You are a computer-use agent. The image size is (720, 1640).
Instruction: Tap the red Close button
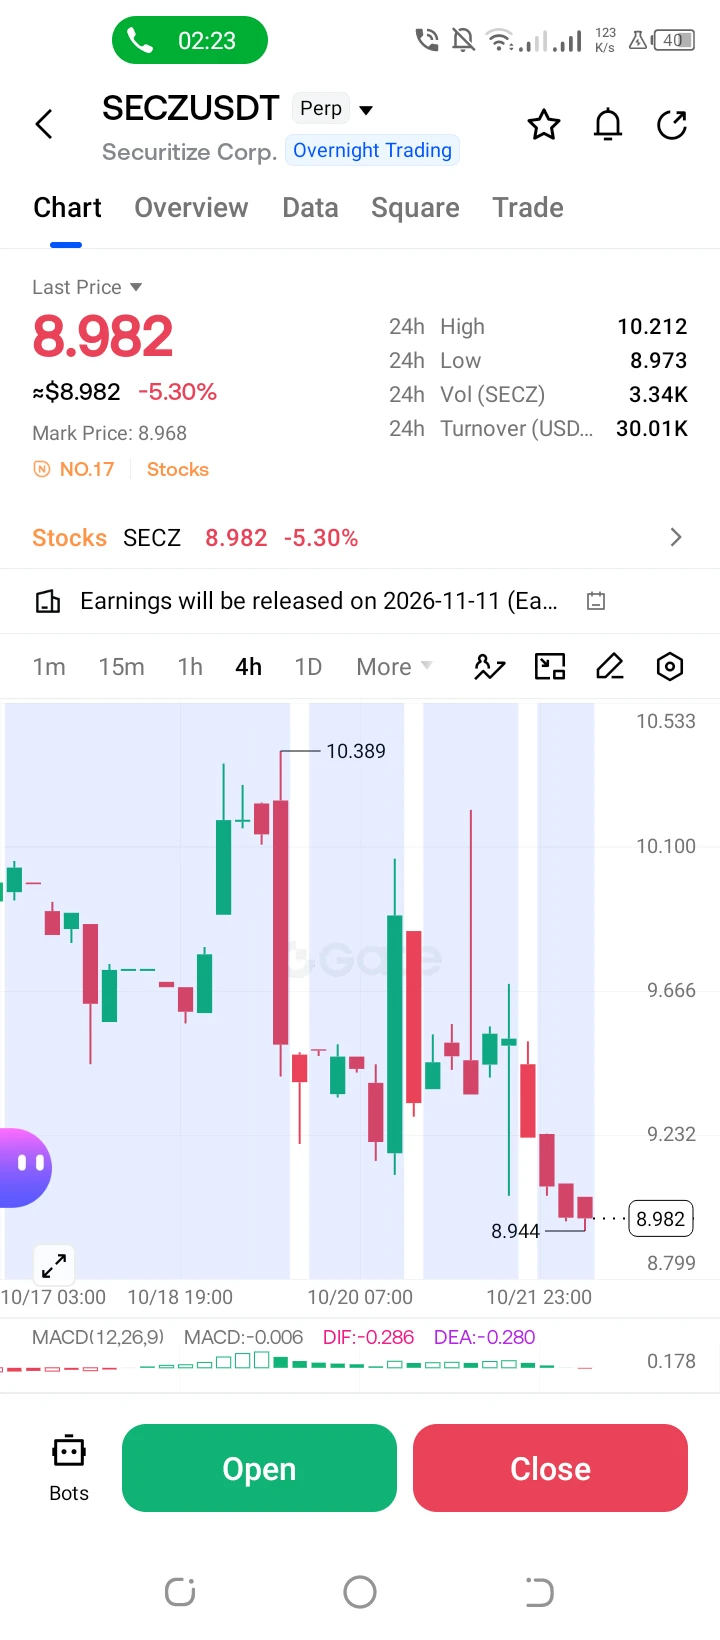[550, 1468]
